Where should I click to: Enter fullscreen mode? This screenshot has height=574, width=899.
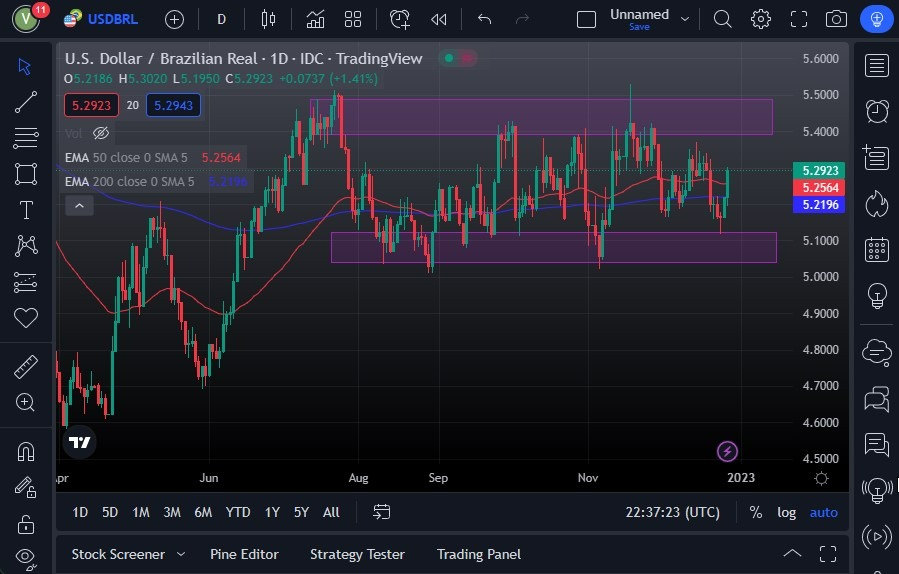tap(799, 19)
